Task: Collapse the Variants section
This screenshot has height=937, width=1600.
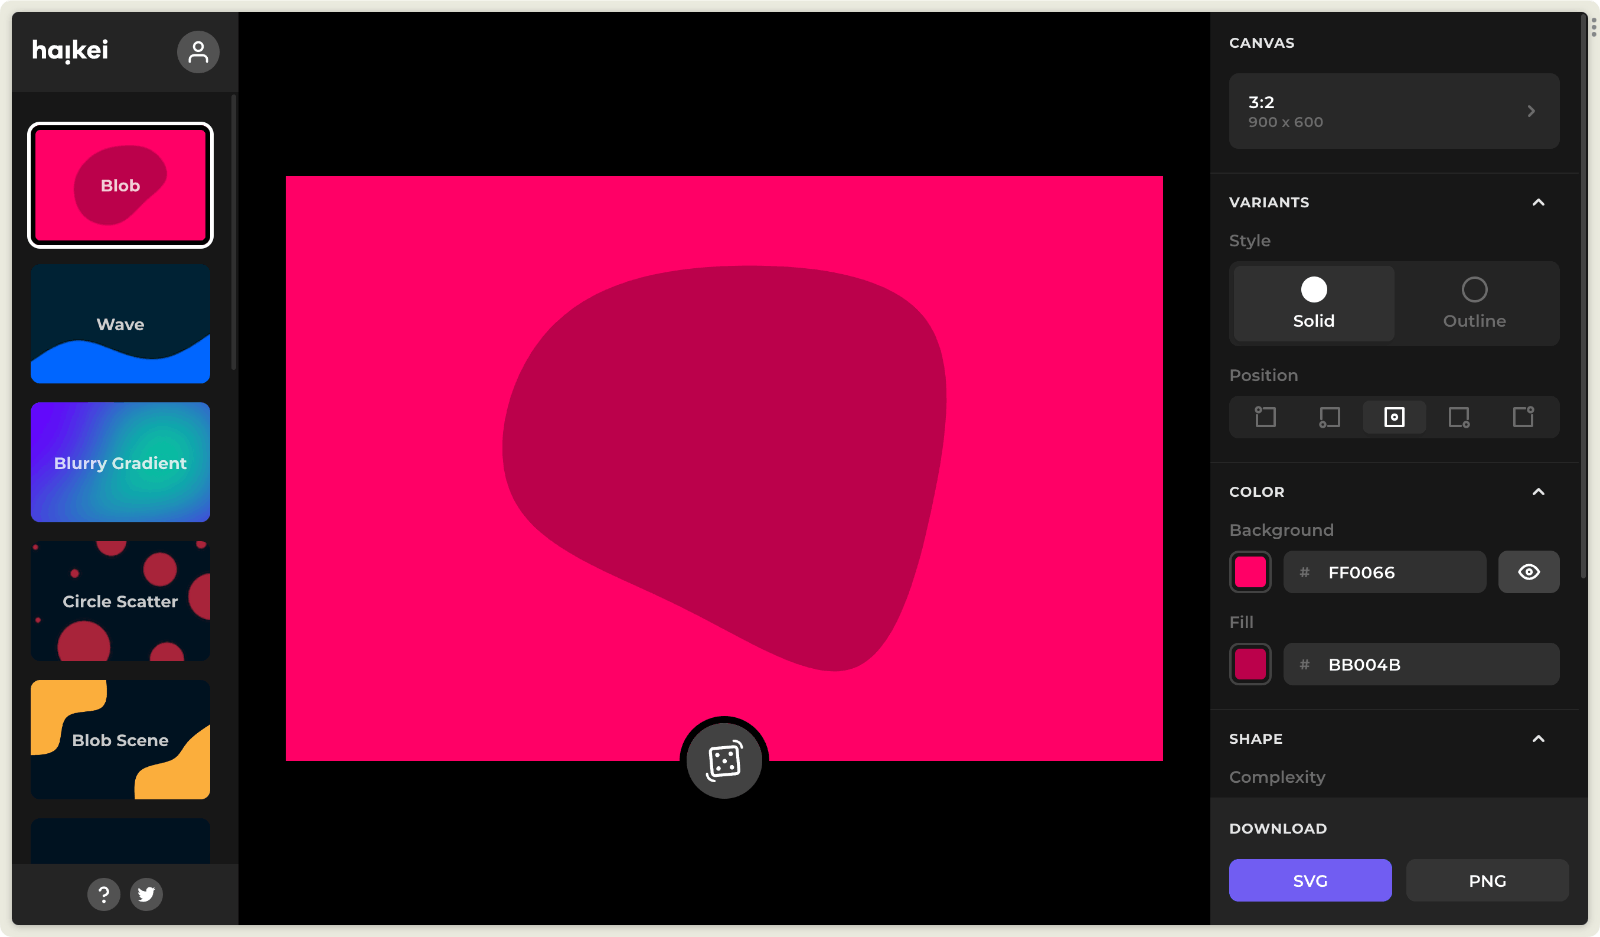Action: click(1538, 202)
